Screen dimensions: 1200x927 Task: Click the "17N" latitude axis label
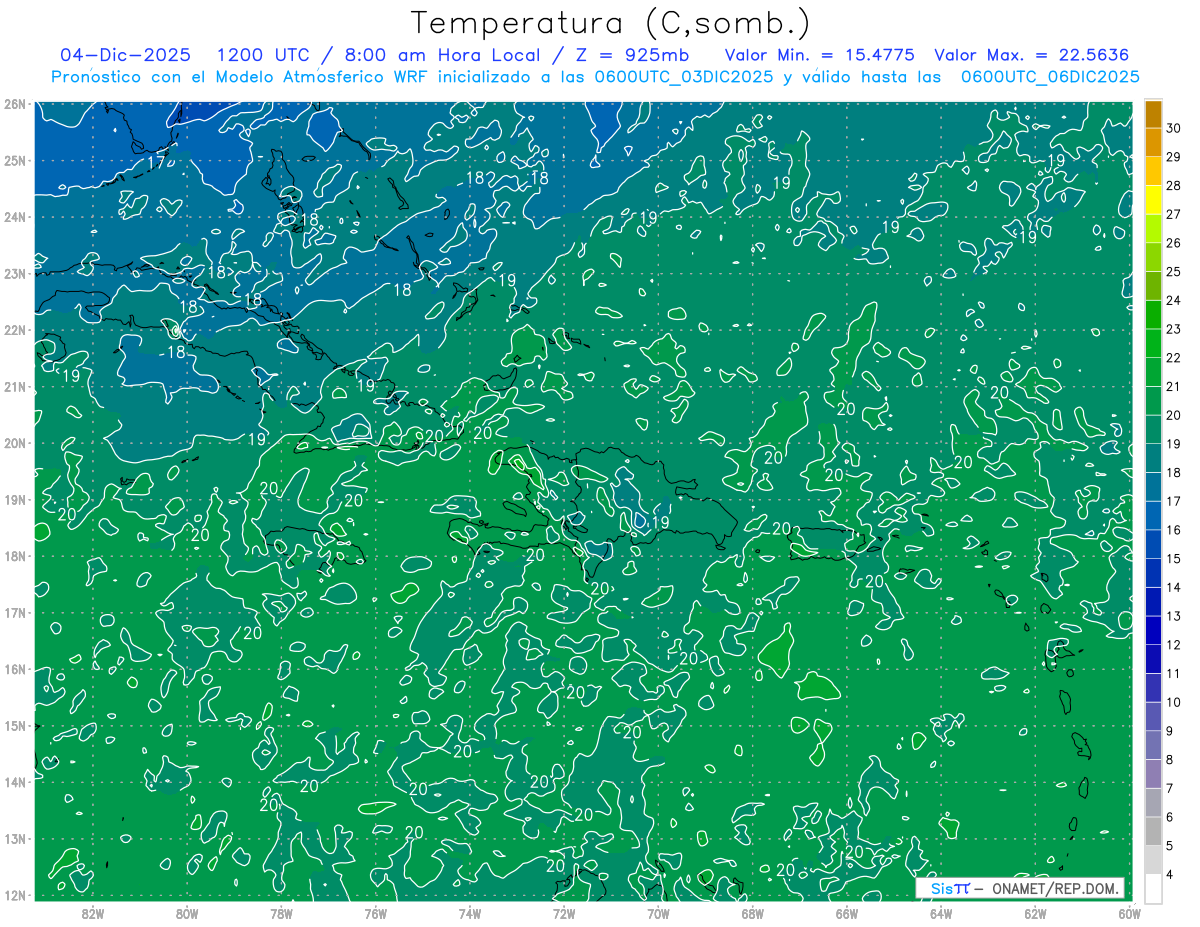tap(15, 613)
